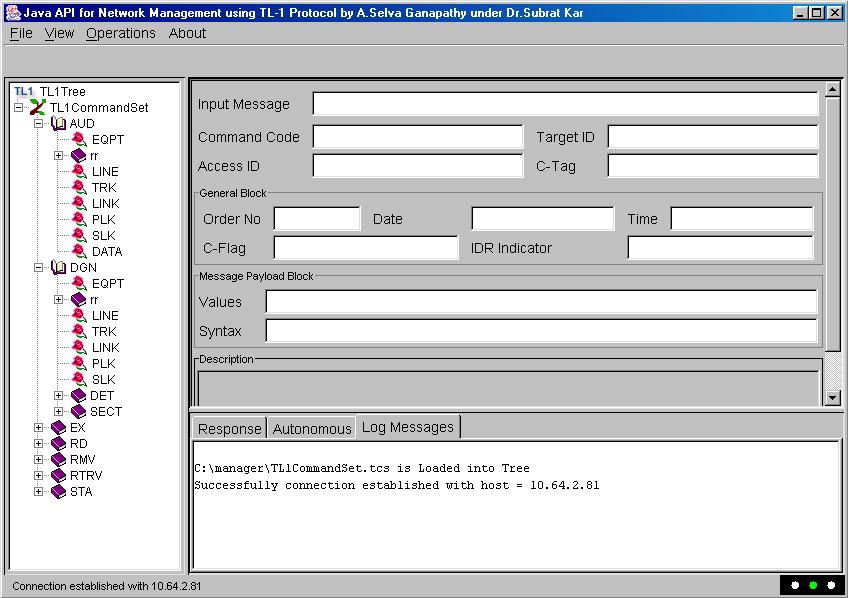This screenshot has width=848, height=598.
Task: Open the File menu
Action: pyautogui.click(x=21, y=34)
